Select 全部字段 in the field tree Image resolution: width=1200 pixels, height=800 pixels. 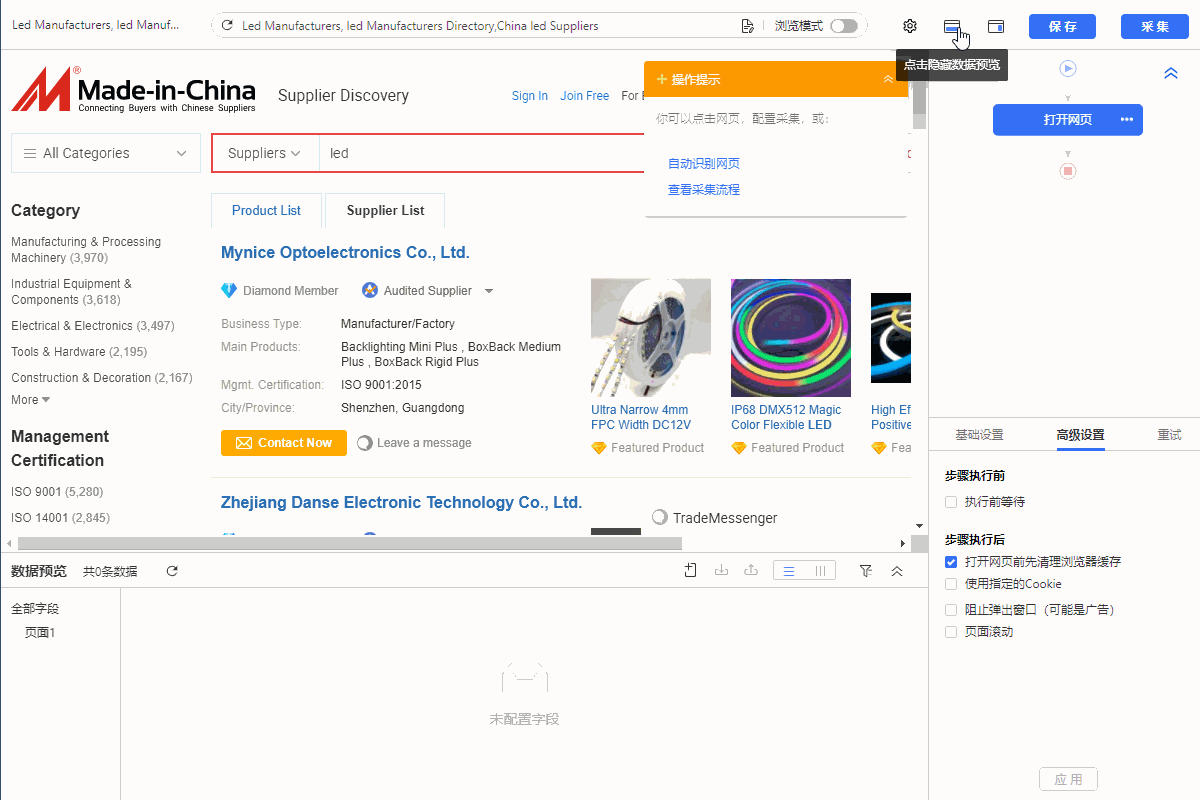coord(35,609)
